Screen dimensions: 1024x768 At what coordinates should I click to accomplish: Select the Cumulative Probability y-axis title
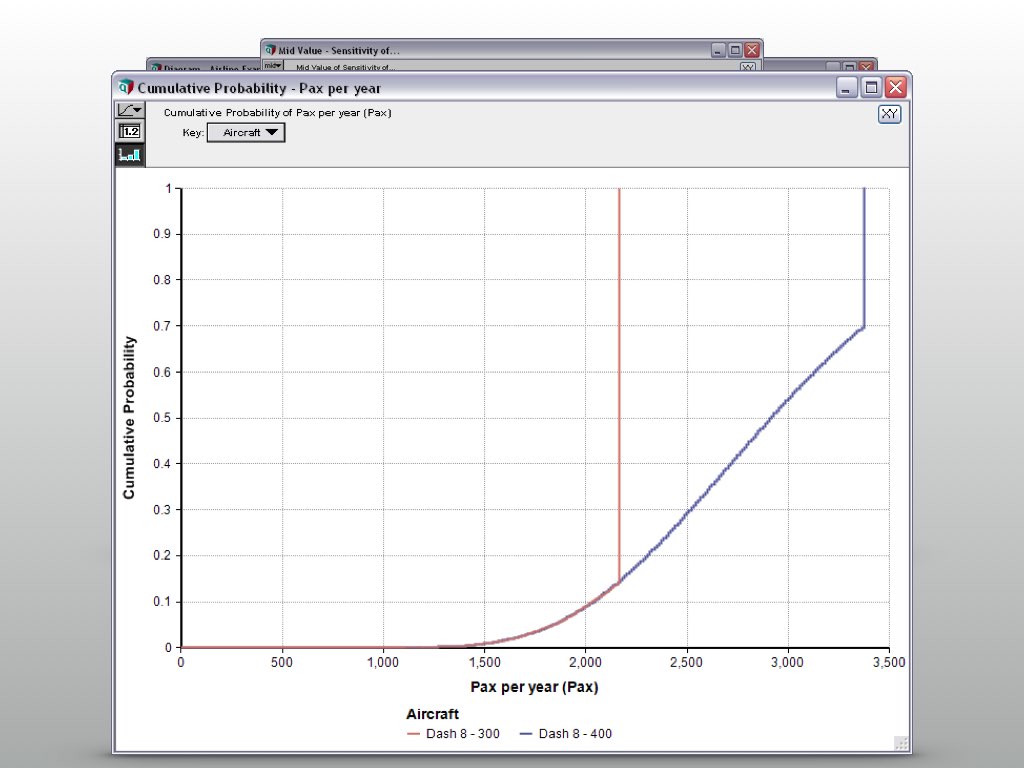tap(129, 418)
